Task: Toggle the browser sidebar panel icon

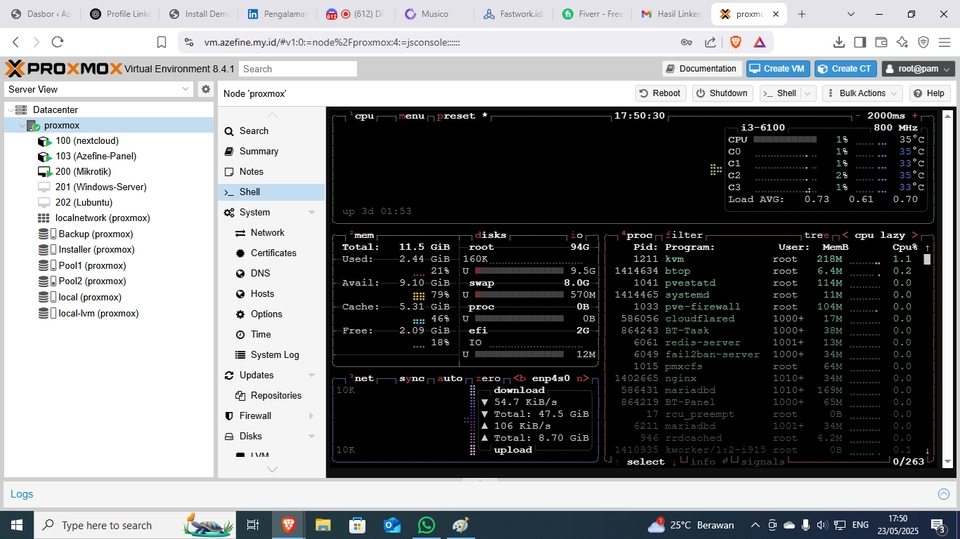Action: (860, 42)
